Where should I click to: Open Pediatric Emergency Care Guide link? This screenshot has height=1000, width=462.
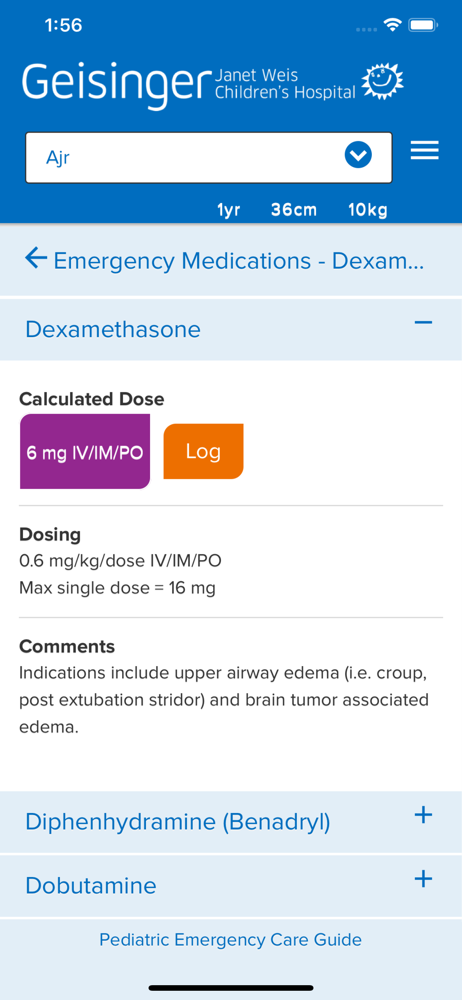(230, 939)
